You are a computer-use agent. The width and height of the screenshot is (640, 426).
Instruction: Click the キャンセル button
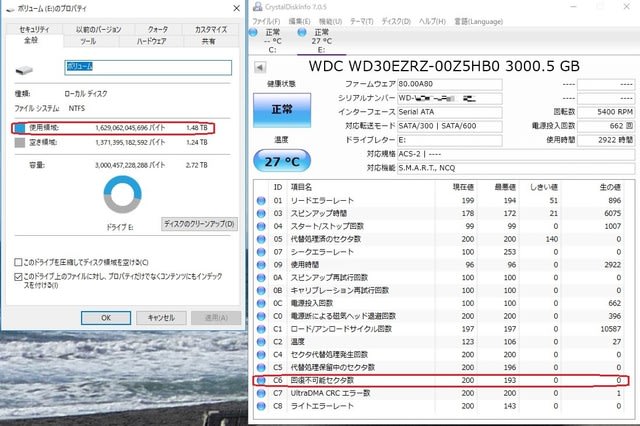click(x=161, y=318)
